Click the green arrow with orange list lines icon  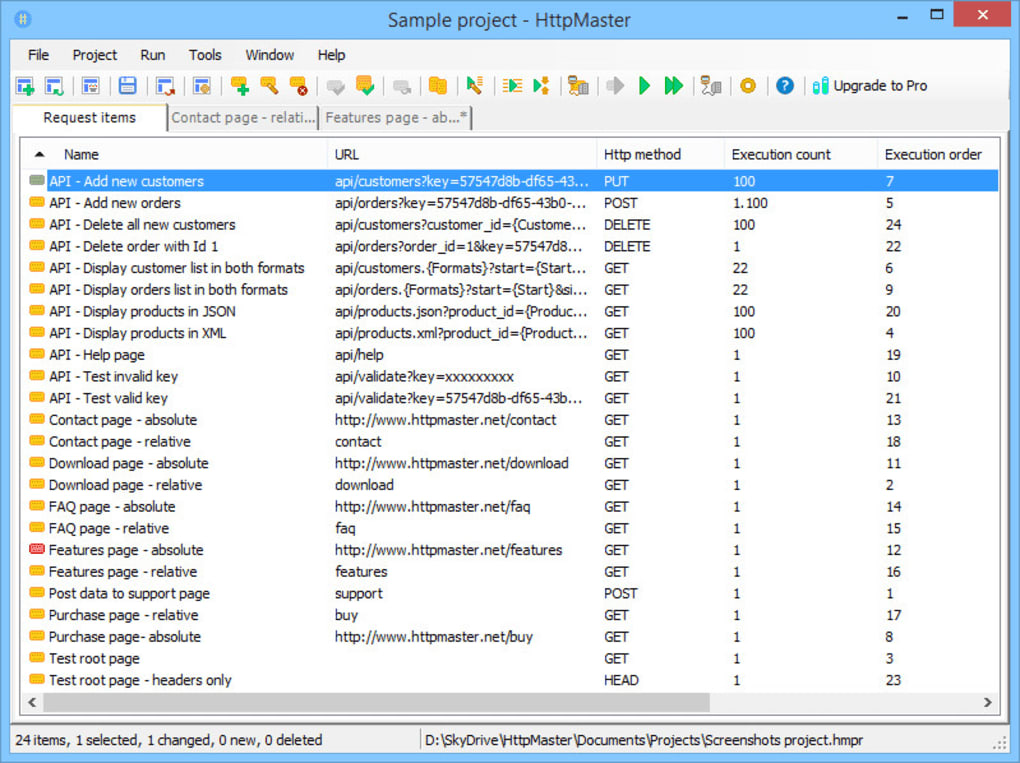coord(512,86)
